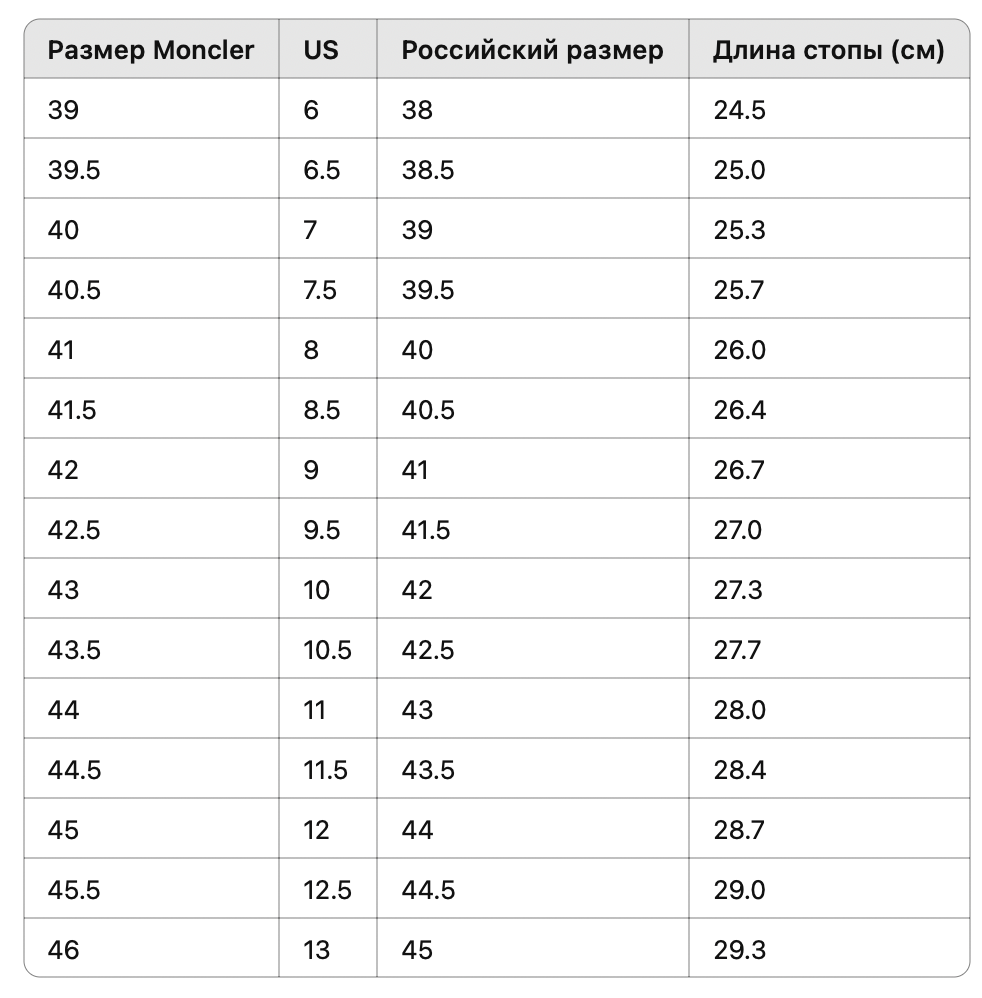Click the foot length 28.0 cell

click(x=829, y=708)
